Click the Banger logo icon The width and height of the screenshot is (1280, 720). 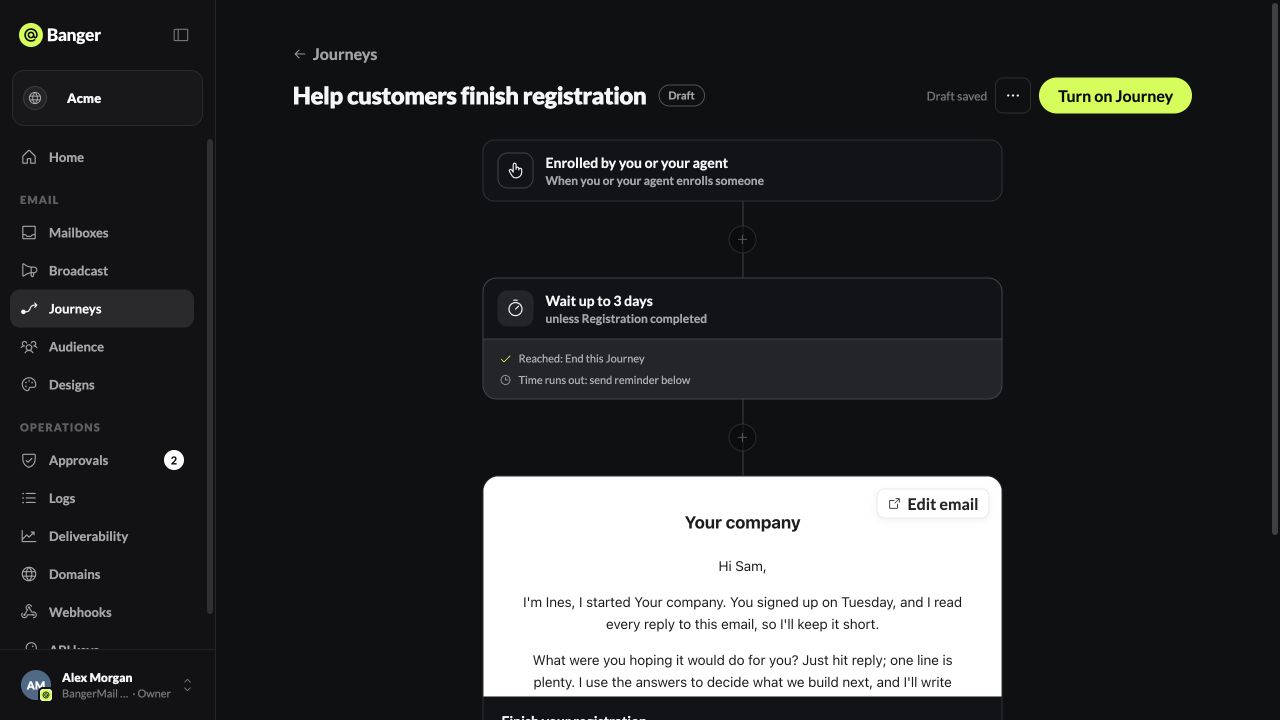coord(31,35)
